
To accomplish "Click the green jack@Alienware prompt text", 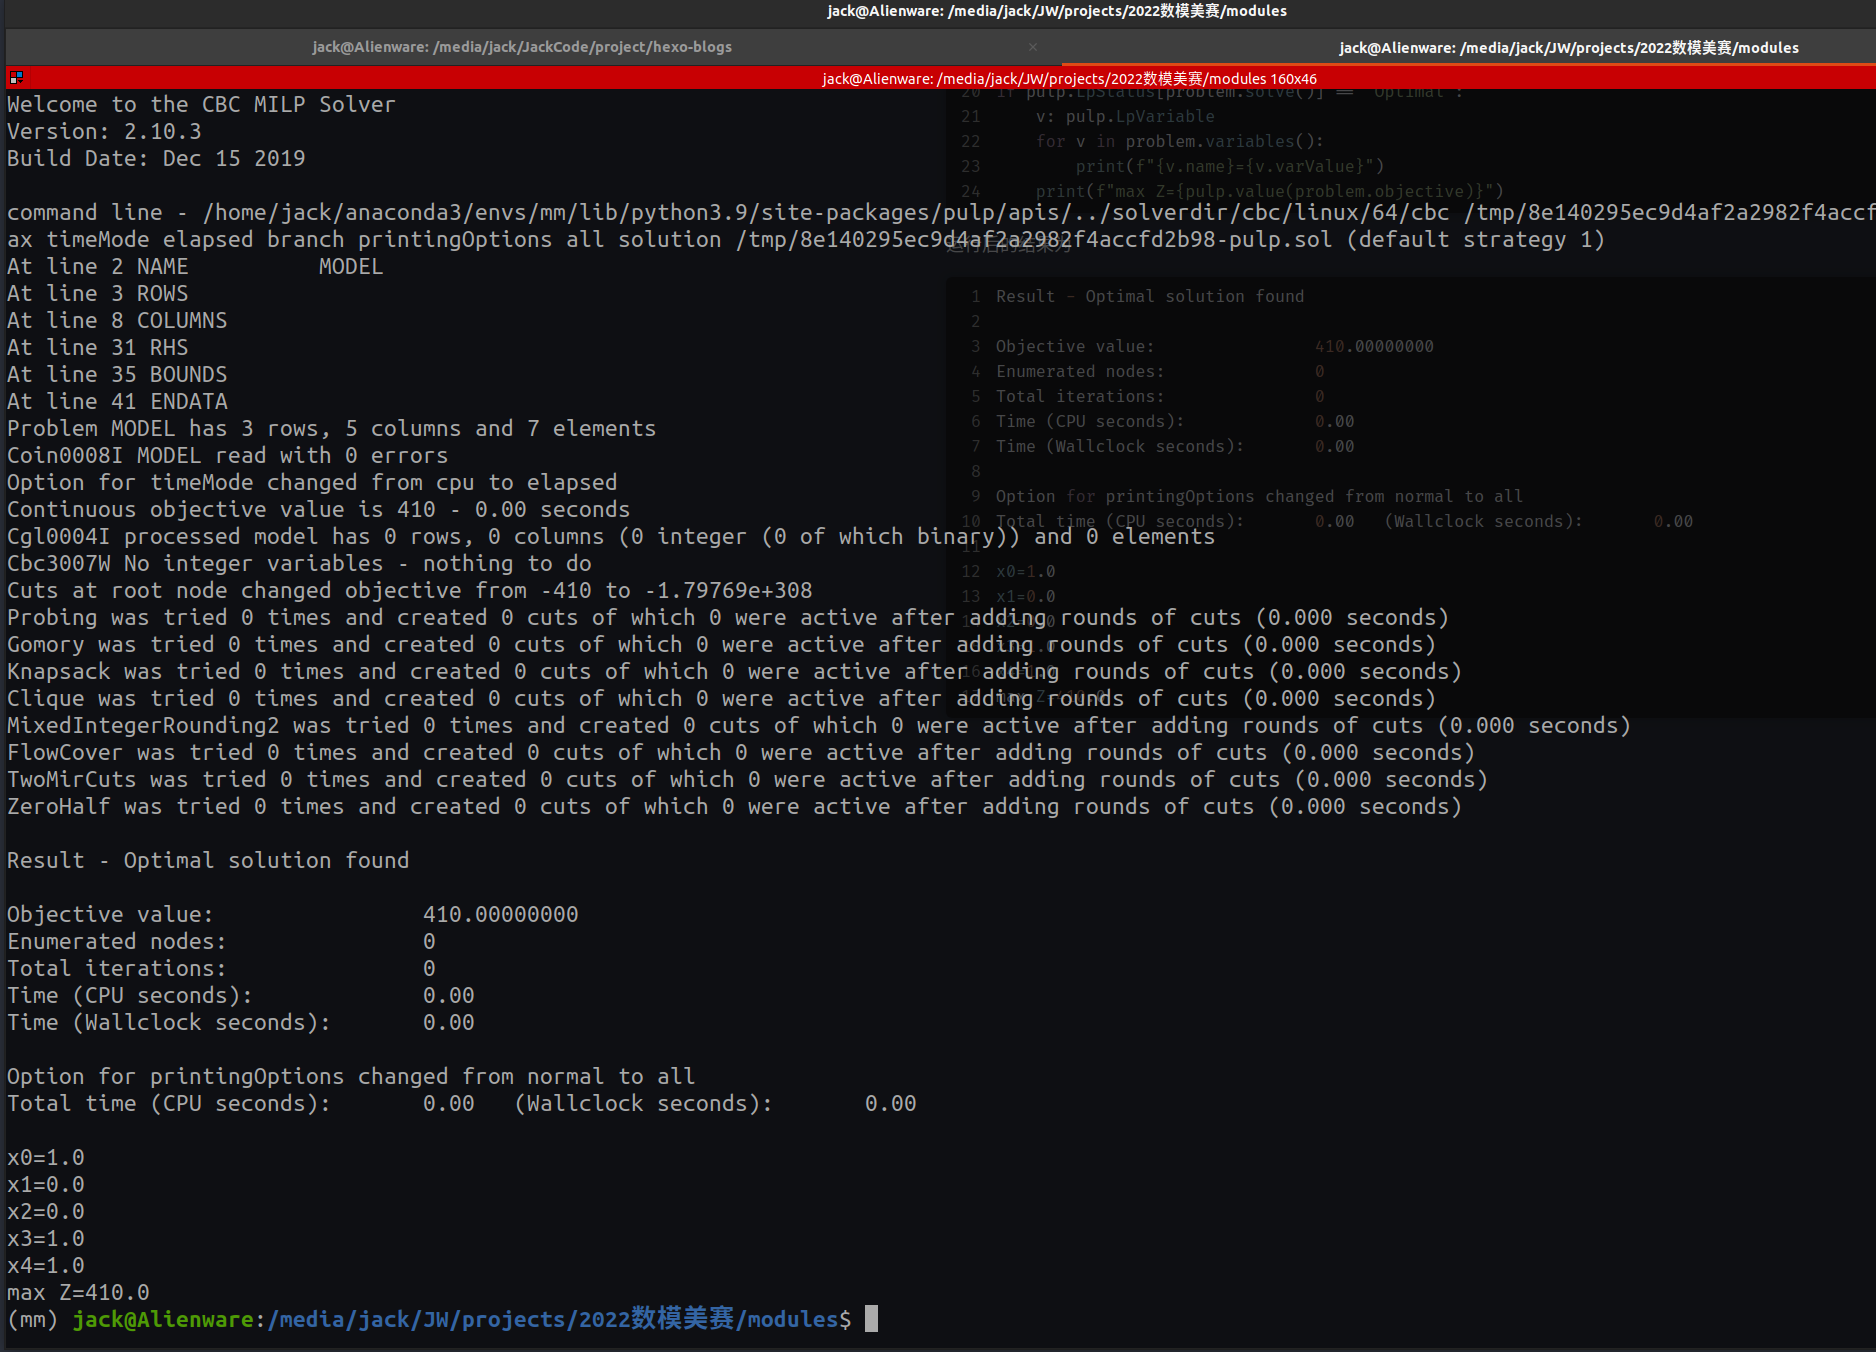I will (163, 1319).
